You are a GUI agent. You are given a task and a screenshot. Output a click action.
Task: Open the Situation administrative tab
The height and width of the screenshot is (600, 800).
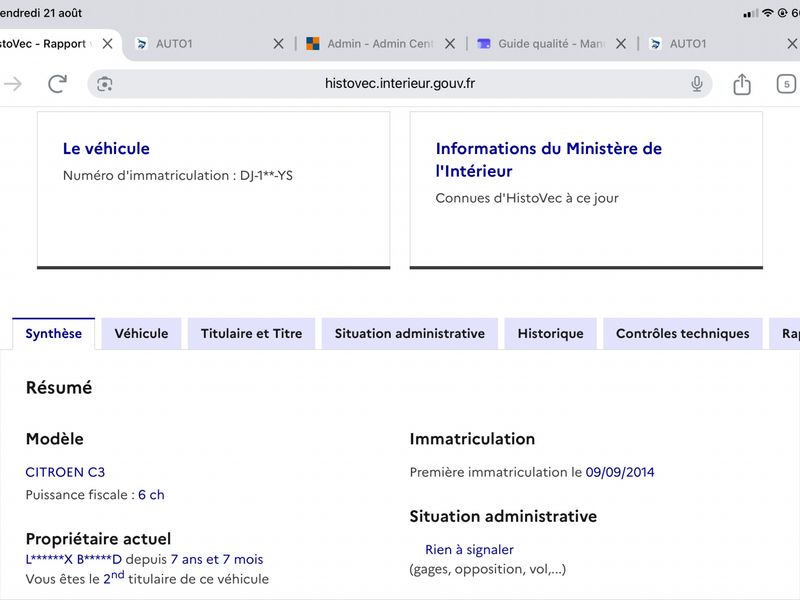pyautogui.click(x=410, y=334)
